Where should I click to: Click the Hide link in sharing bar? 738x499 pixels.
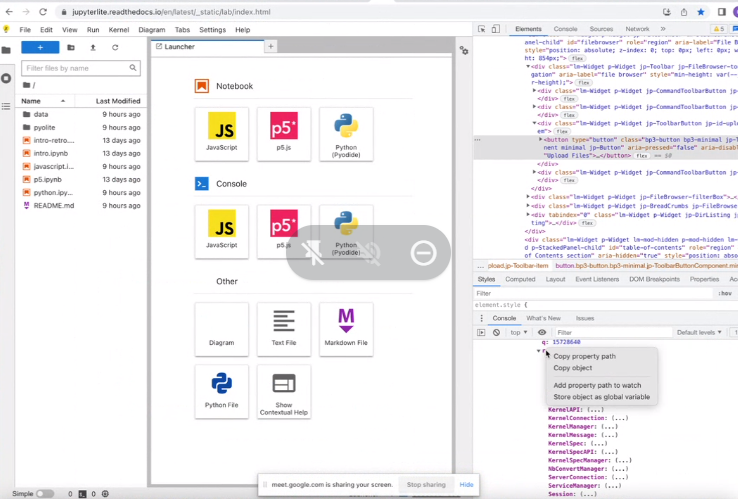tap(466, 484)
